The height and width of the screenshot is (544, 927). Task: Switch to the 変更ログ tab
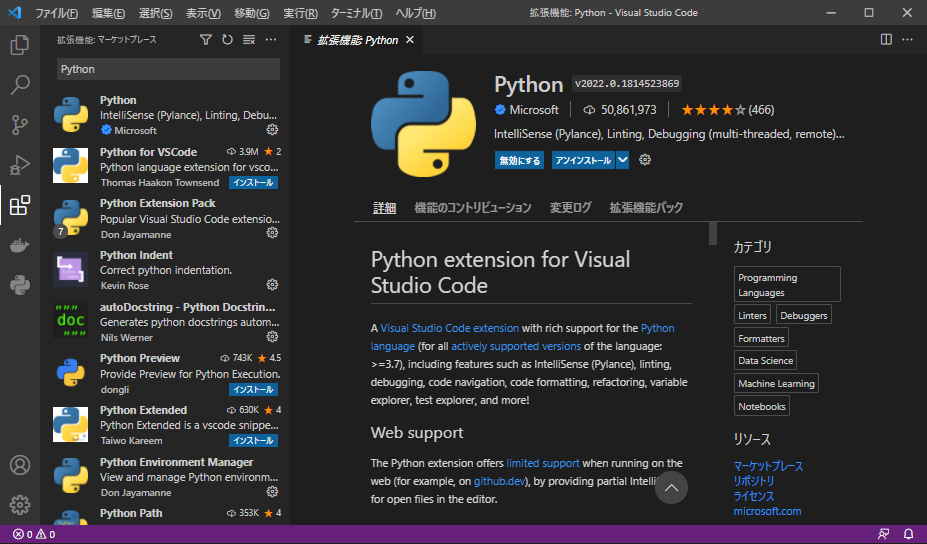tap(571, 208)
